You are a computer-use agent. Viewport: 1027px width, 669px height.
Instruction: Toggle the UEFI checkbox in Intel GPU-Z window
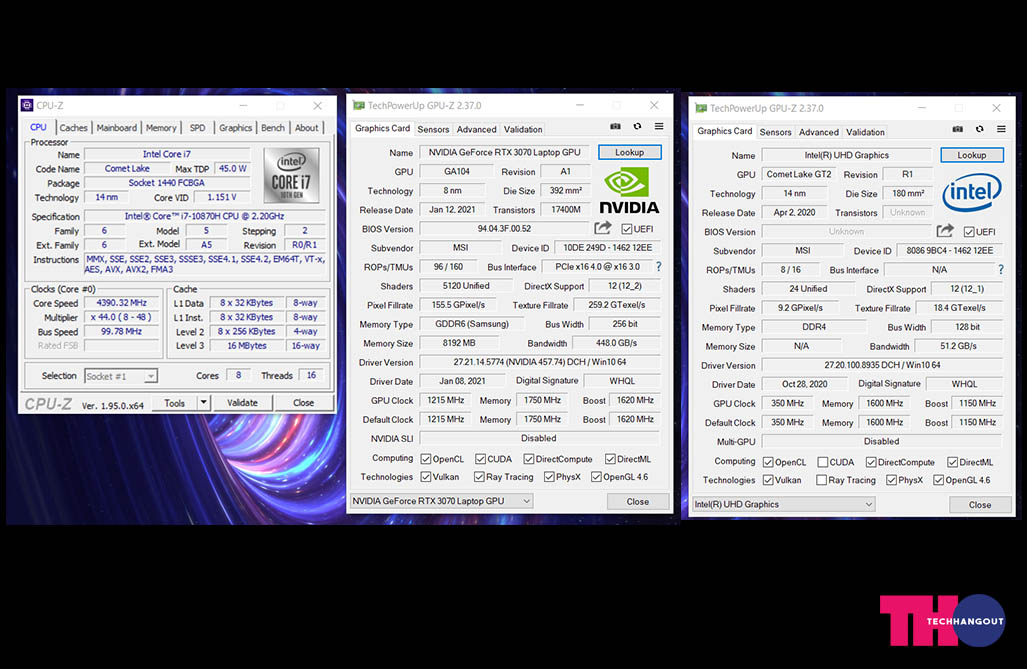coord(969,232)
